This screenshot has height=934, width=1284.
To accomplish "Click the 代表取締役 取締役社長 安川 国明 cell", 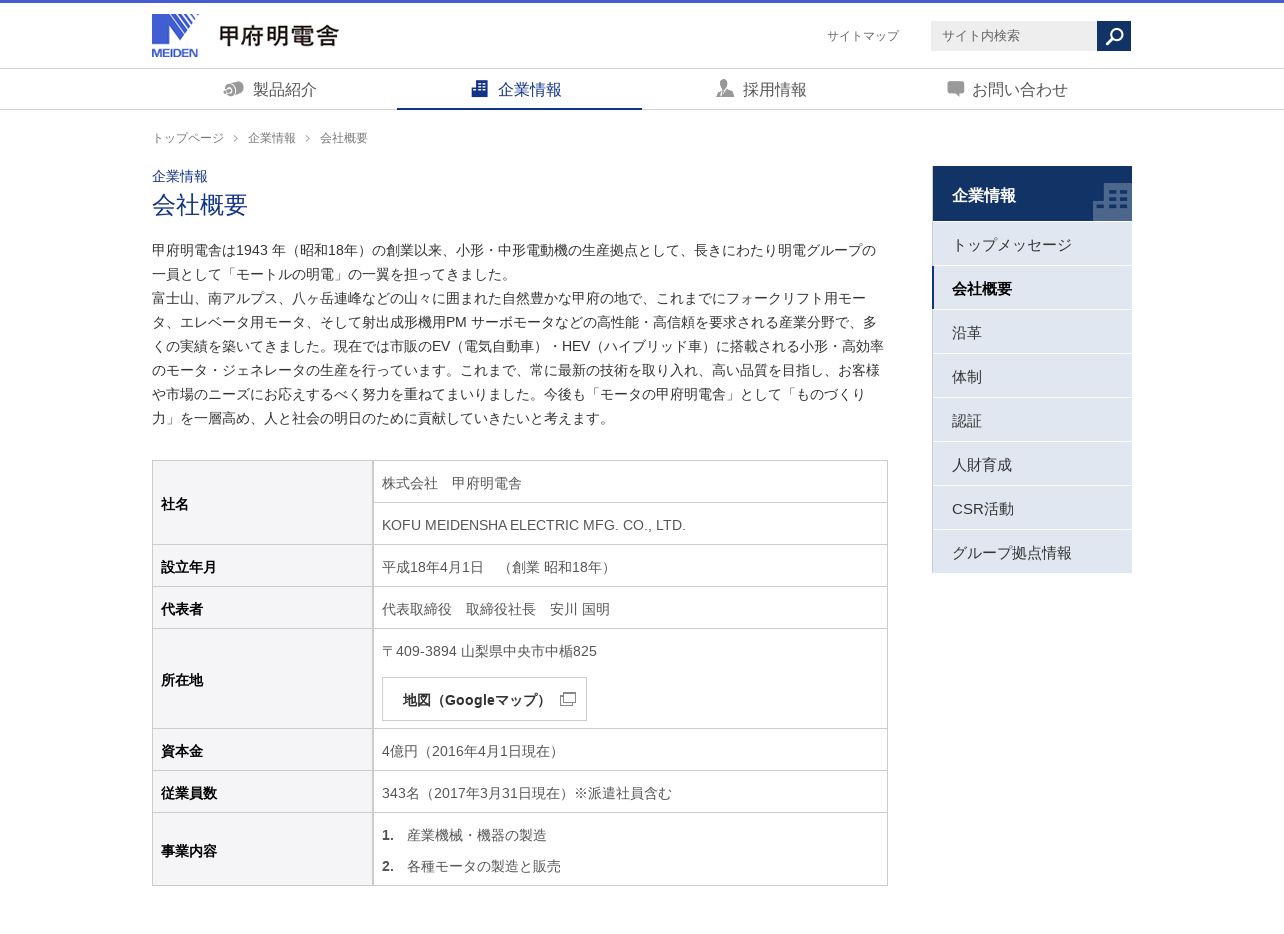I will coord(630,608).
